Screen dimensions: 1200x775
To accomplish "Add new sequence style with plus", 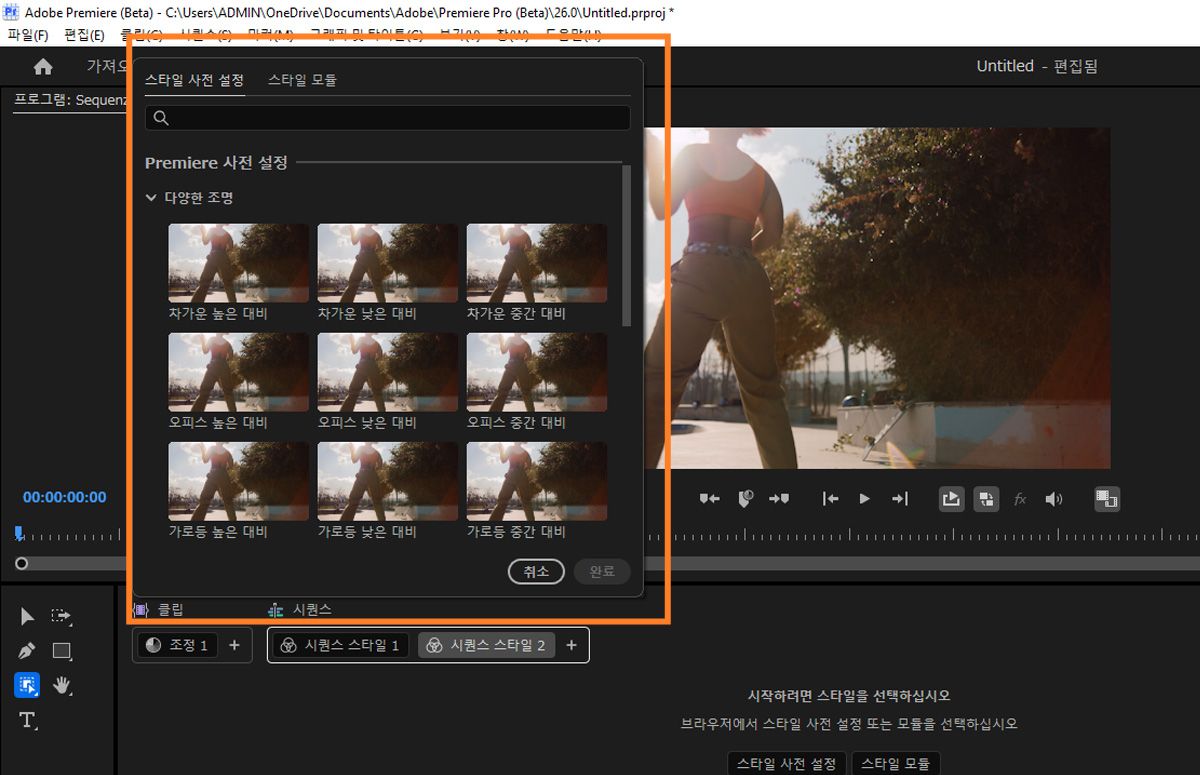I will click(x=572, y=645).
